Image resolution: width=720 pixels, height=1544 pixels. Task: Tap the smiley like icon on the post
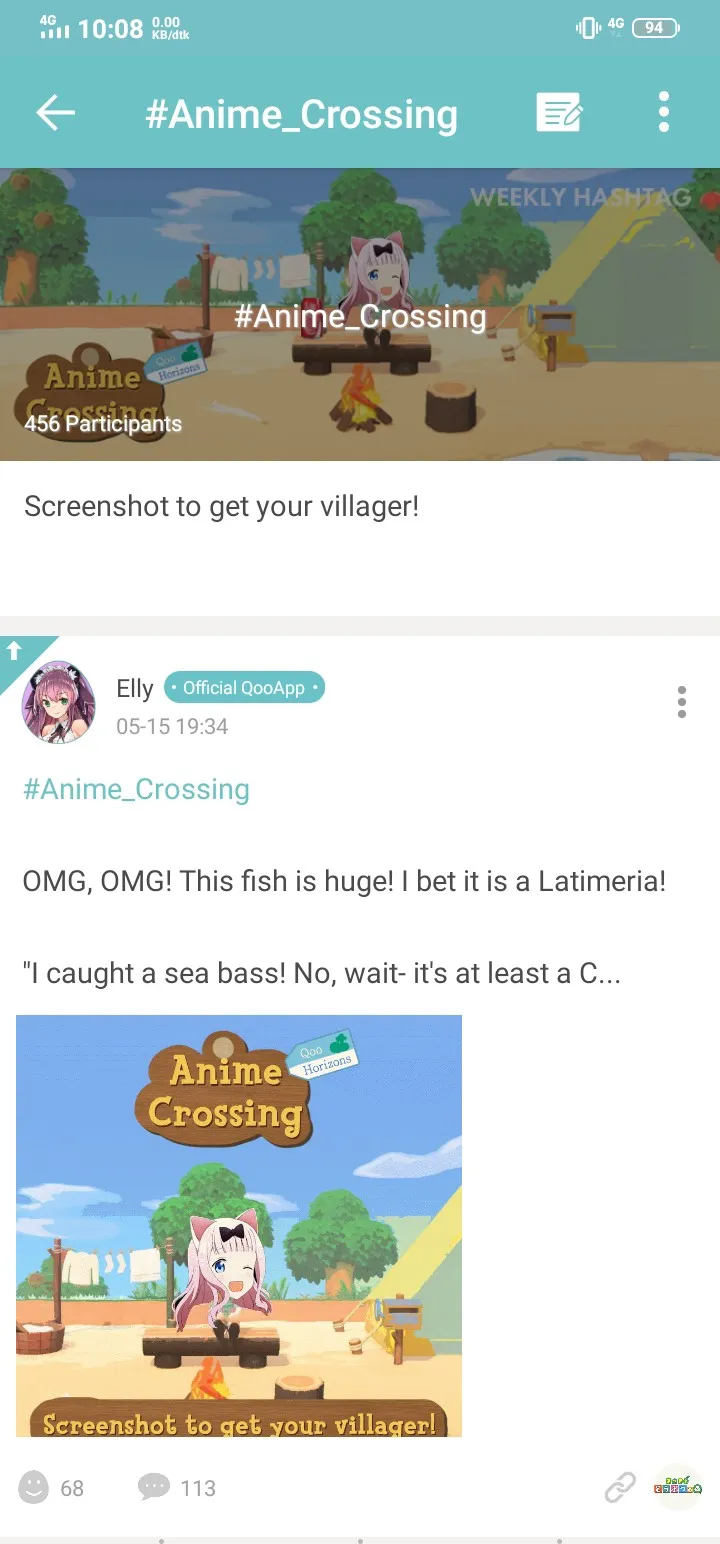(34, 1487)
